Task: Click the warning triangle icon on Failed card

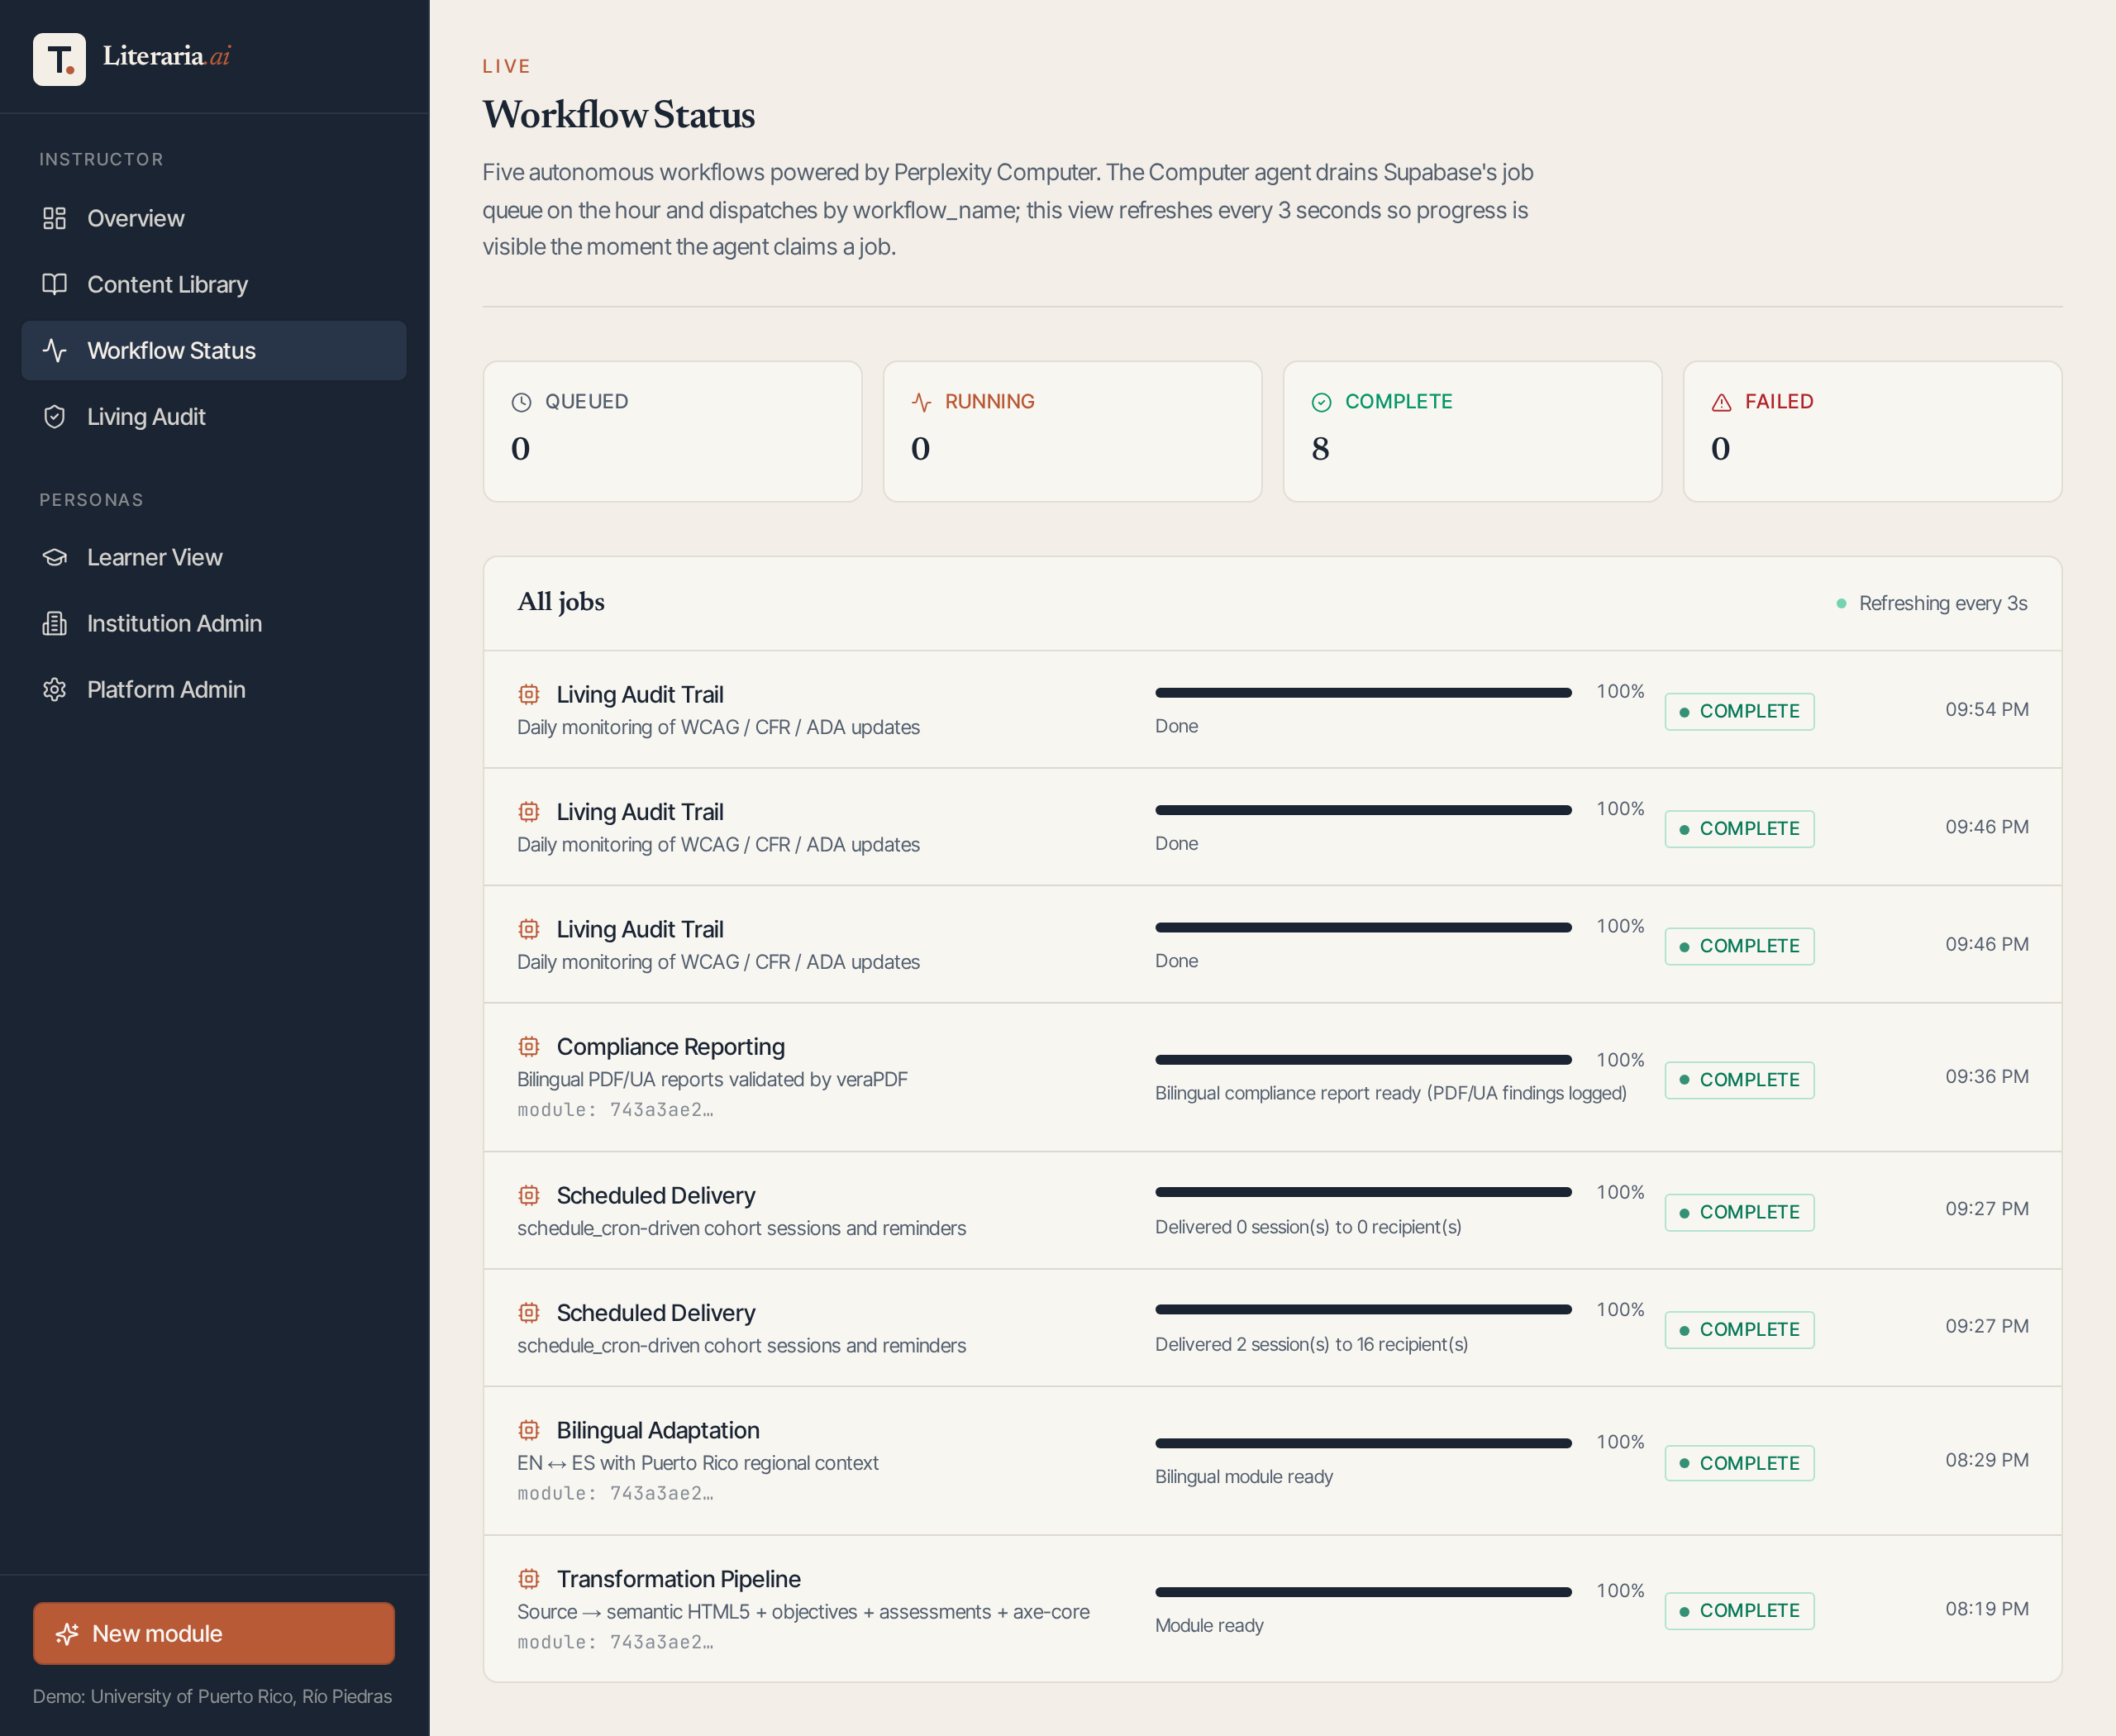Action: 1721,402
